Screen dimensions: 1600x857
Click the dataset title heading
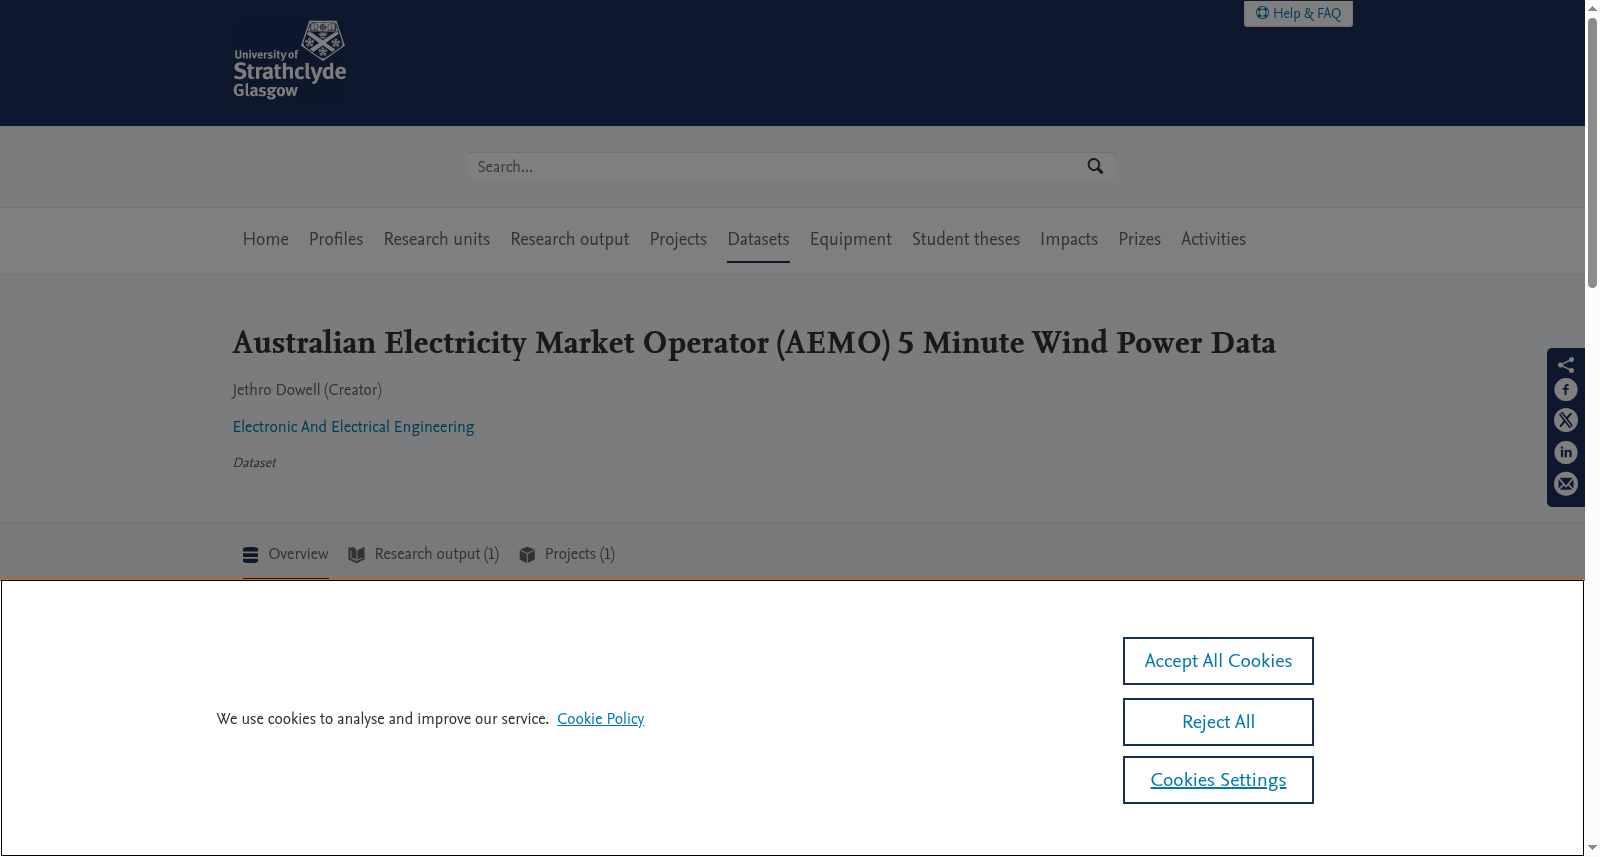(754, 343)
